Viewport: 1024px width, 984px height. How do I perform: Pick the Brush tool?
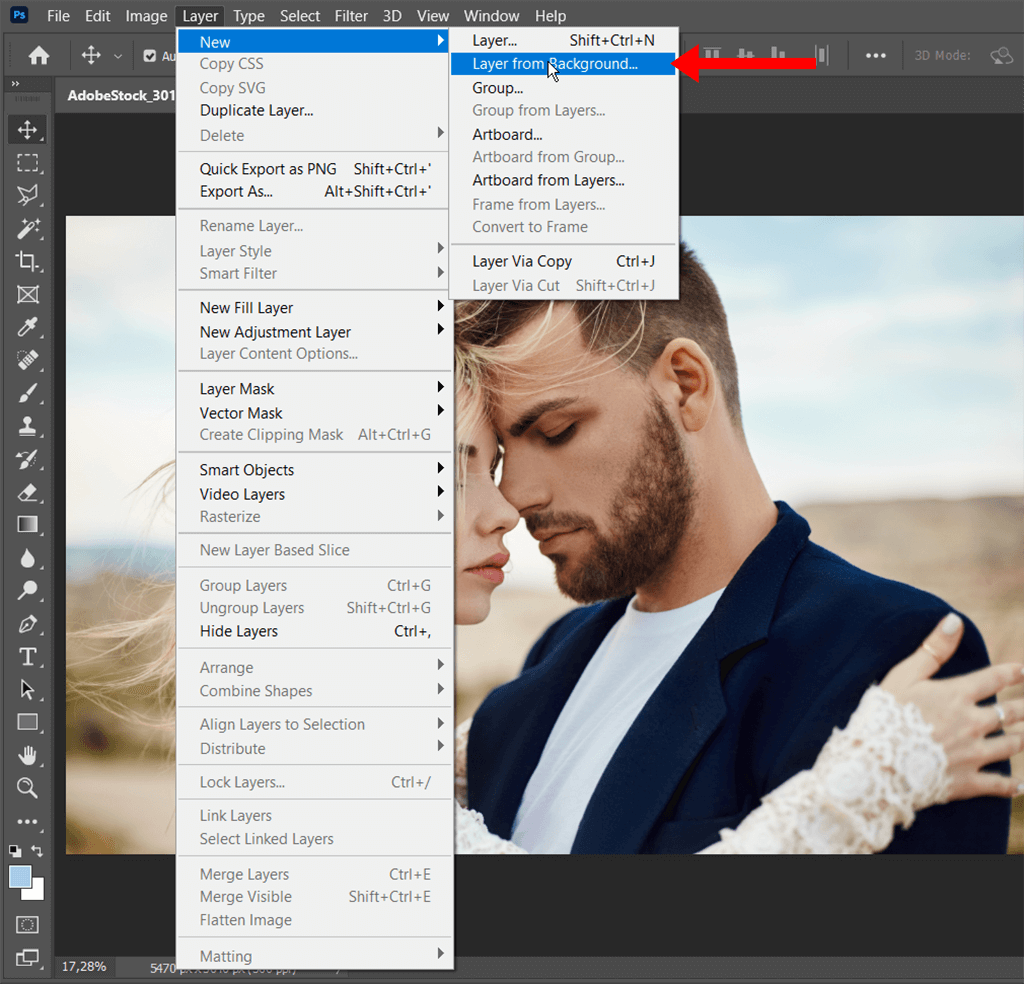[27, 393]
